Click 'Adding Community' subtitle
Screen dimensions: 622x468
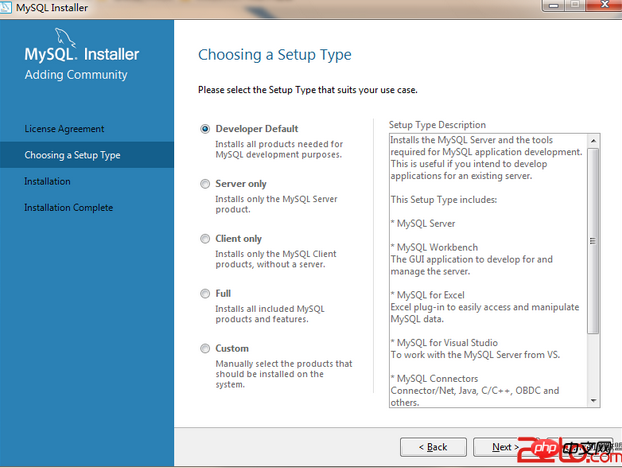click(76, 75)
